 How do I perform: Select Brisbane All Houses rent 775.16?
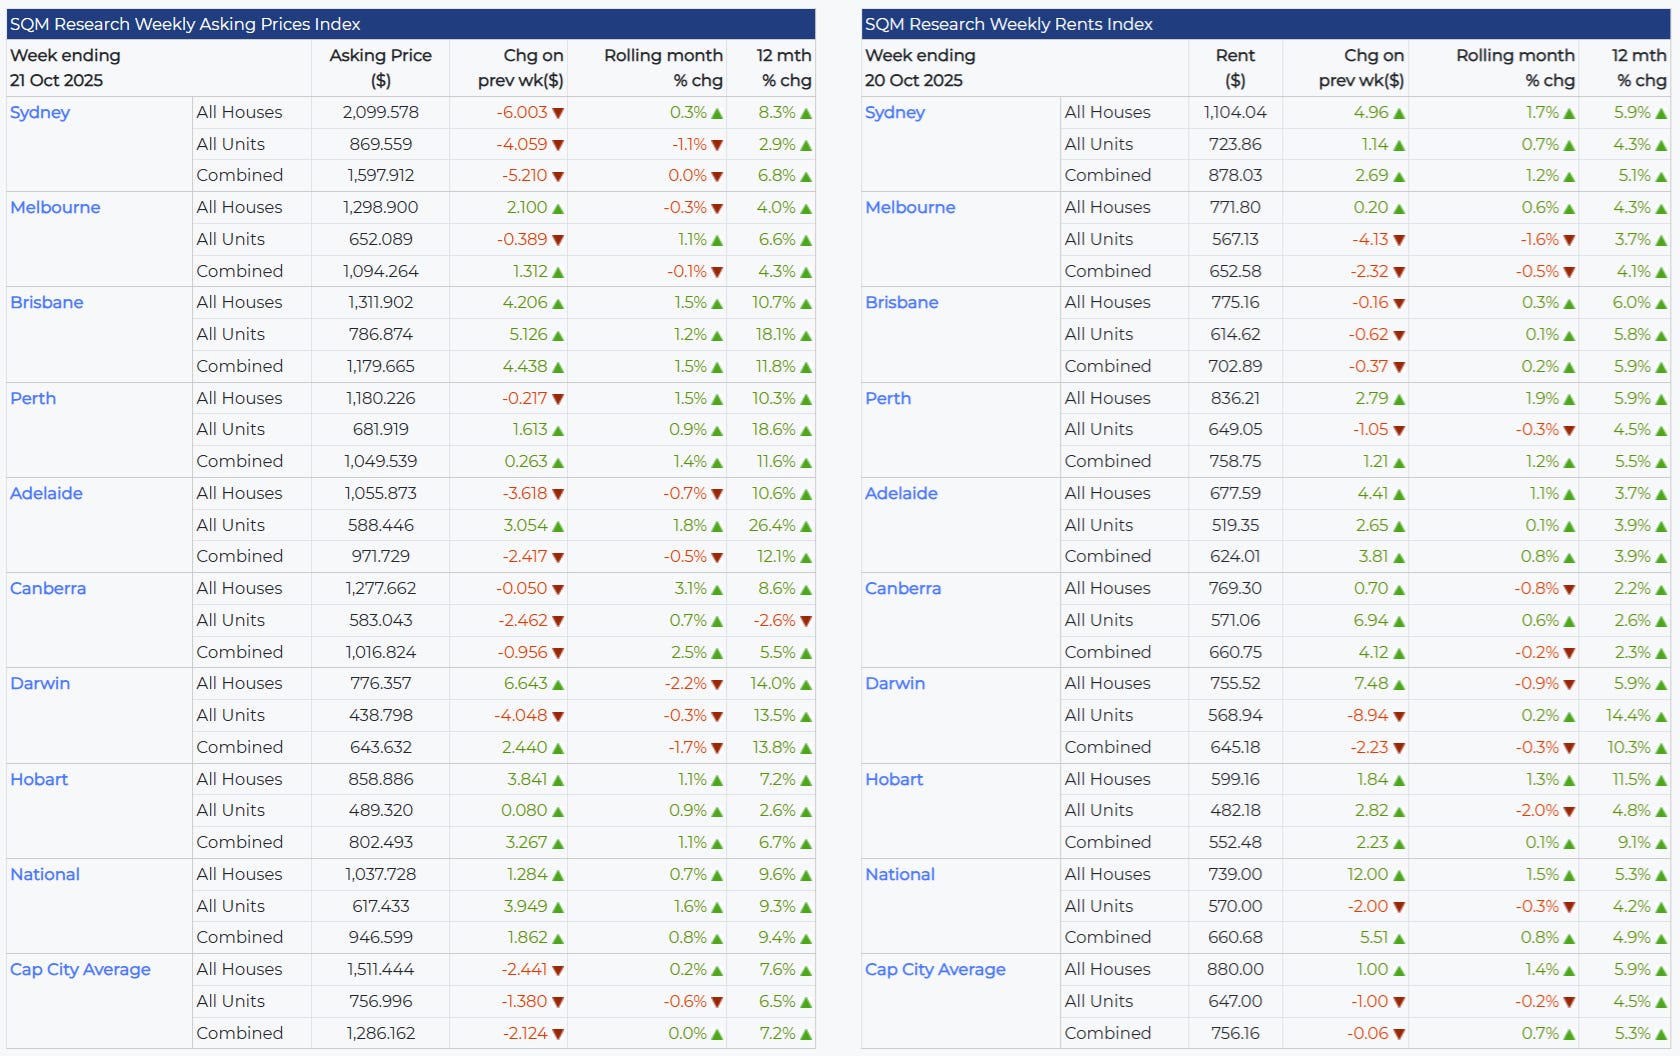1235,303
